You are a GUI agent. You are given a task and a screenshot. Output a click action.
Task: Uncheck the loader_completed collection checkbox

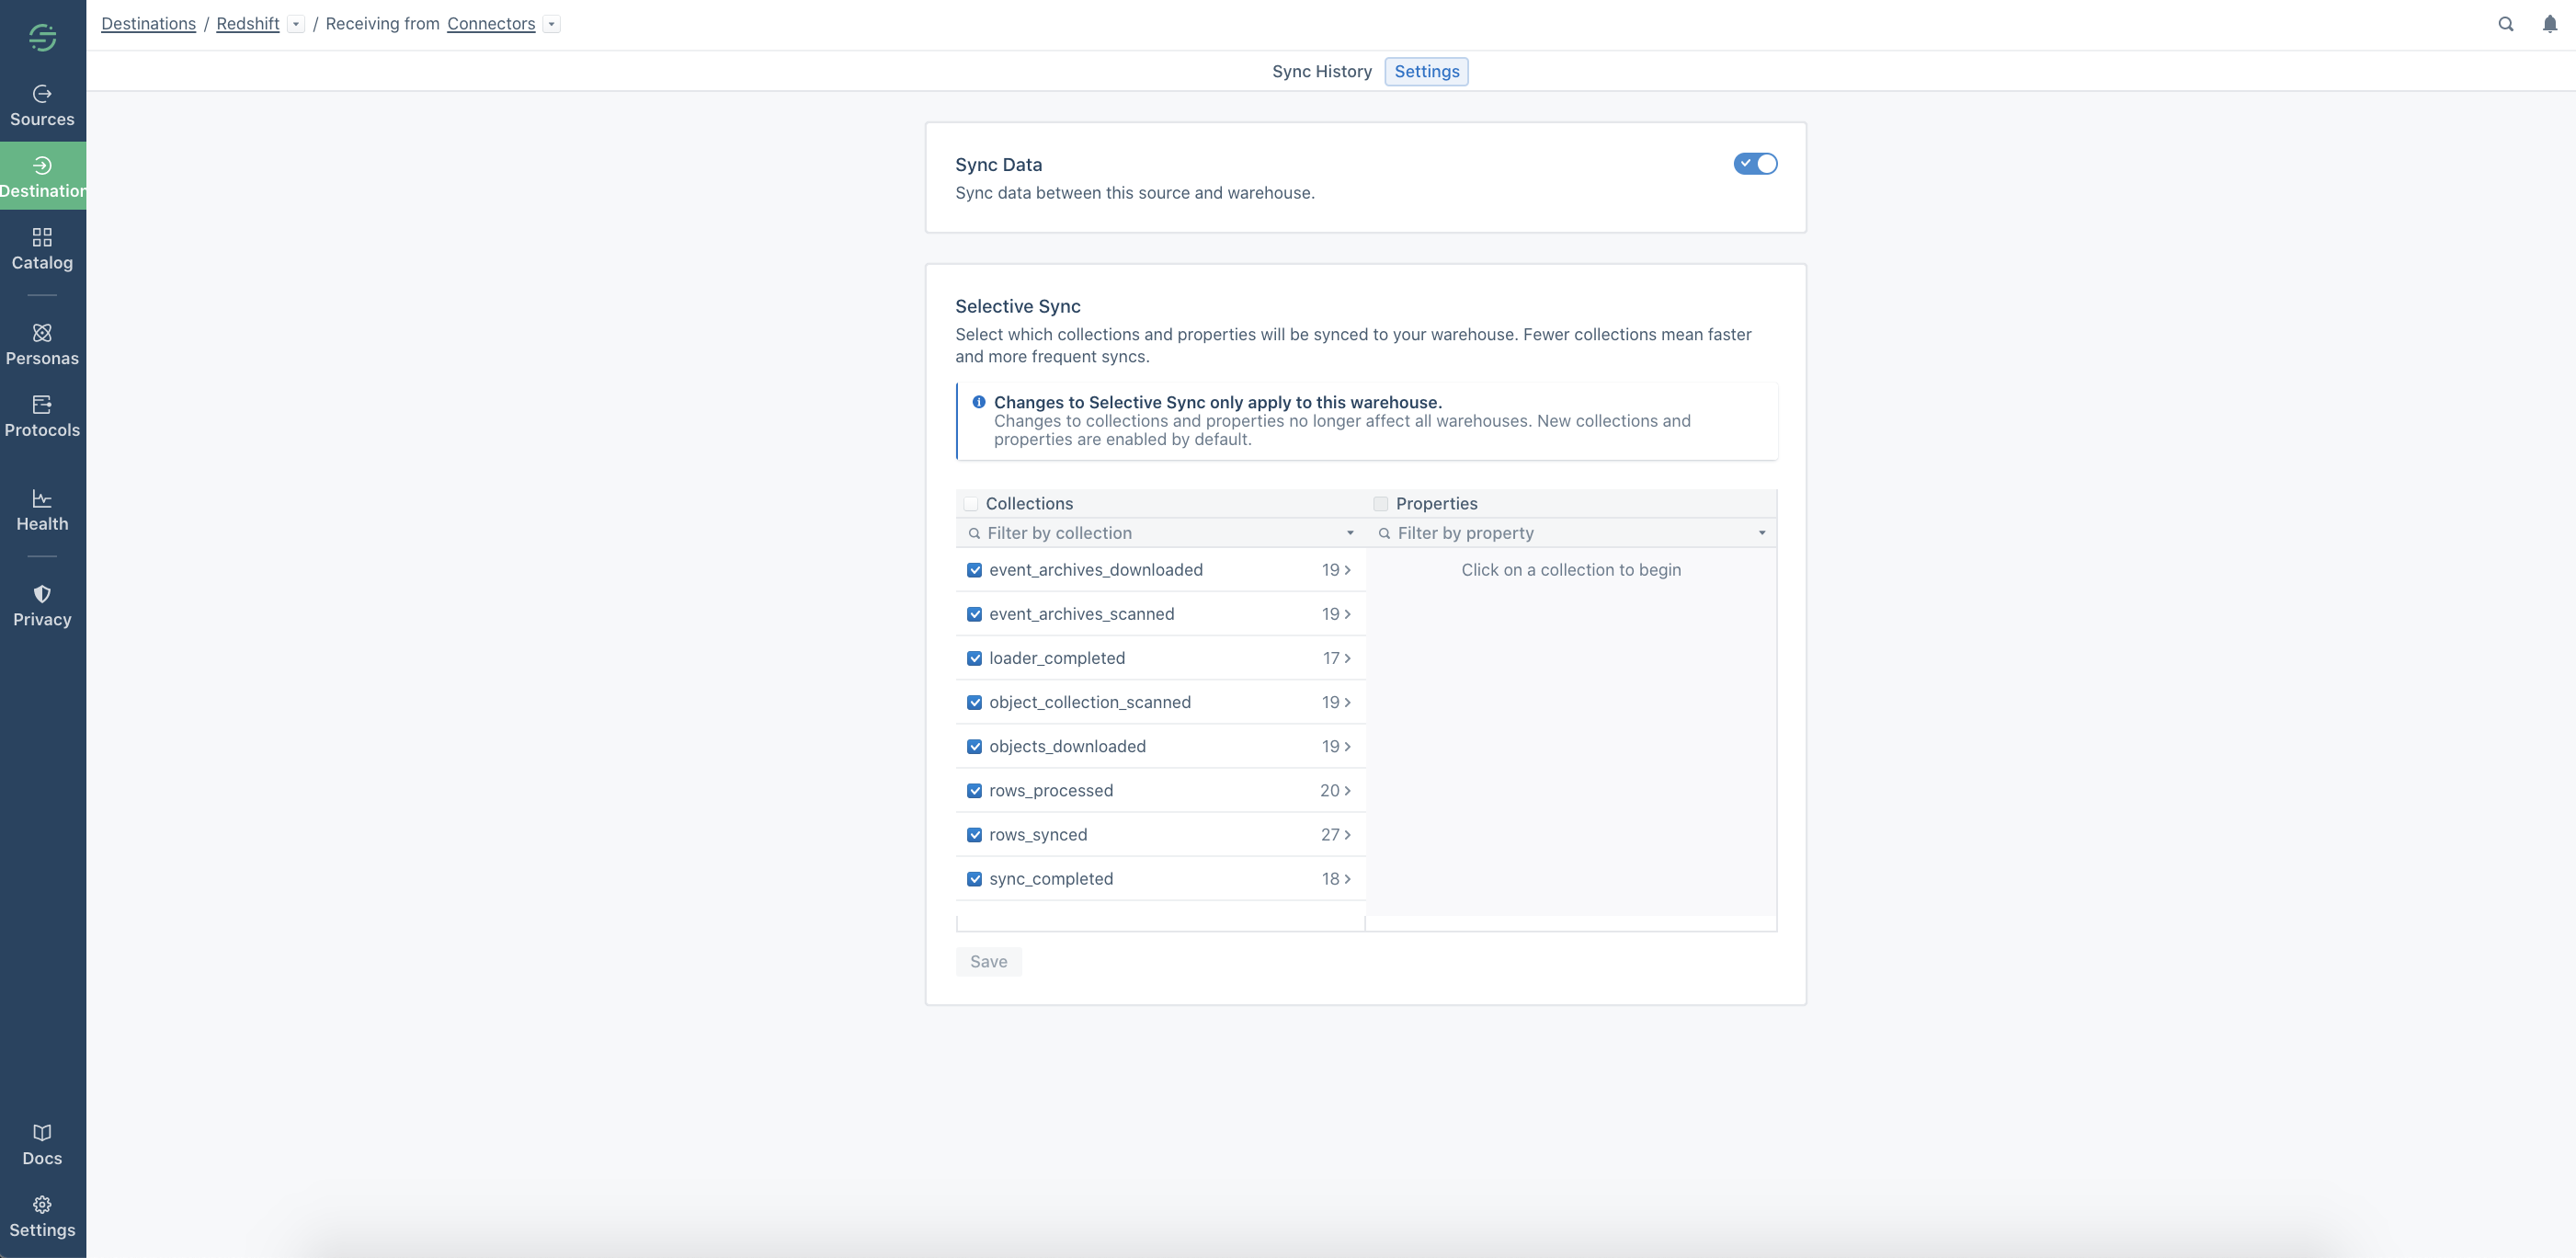974,658
